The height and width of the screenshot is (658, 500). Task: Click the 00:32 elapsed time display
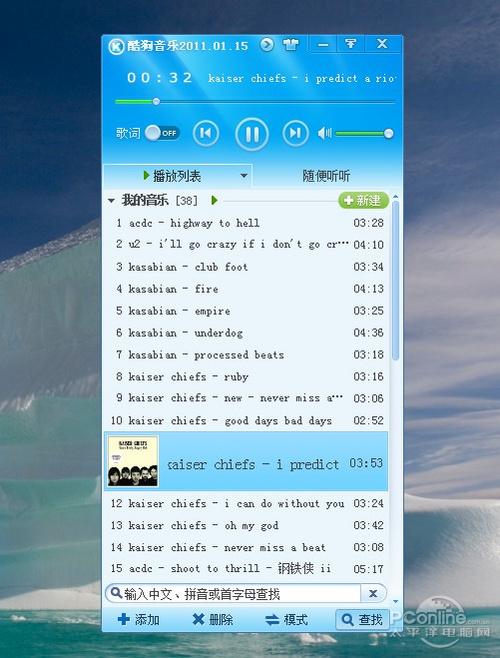point(160,78)
